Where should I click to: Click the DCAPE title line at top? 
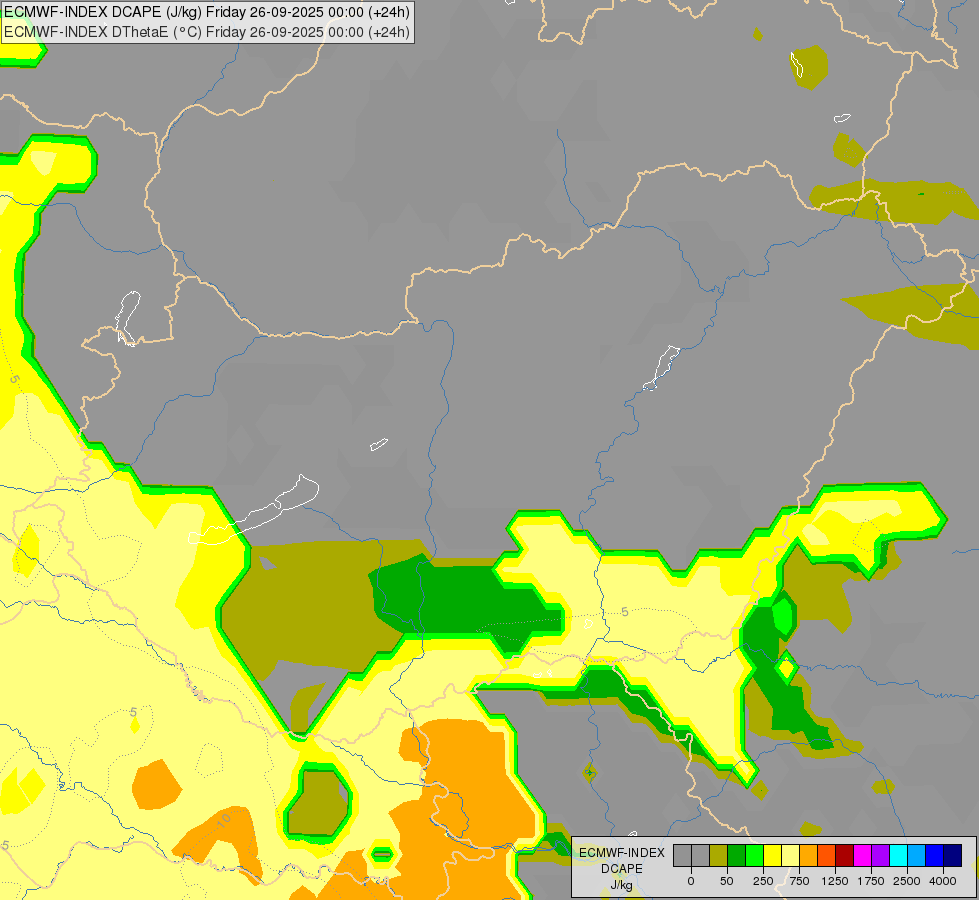[x=207, y=12]
